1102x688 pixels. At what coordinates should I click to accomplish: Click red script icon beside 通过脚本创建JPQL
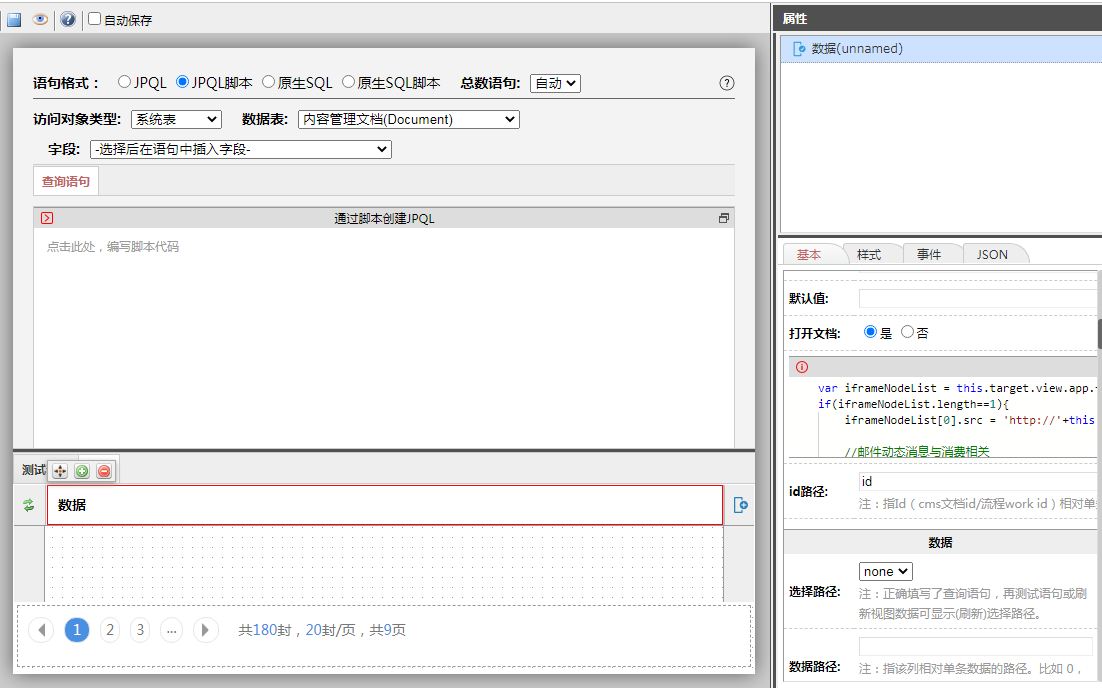click(x=47, y=218)
